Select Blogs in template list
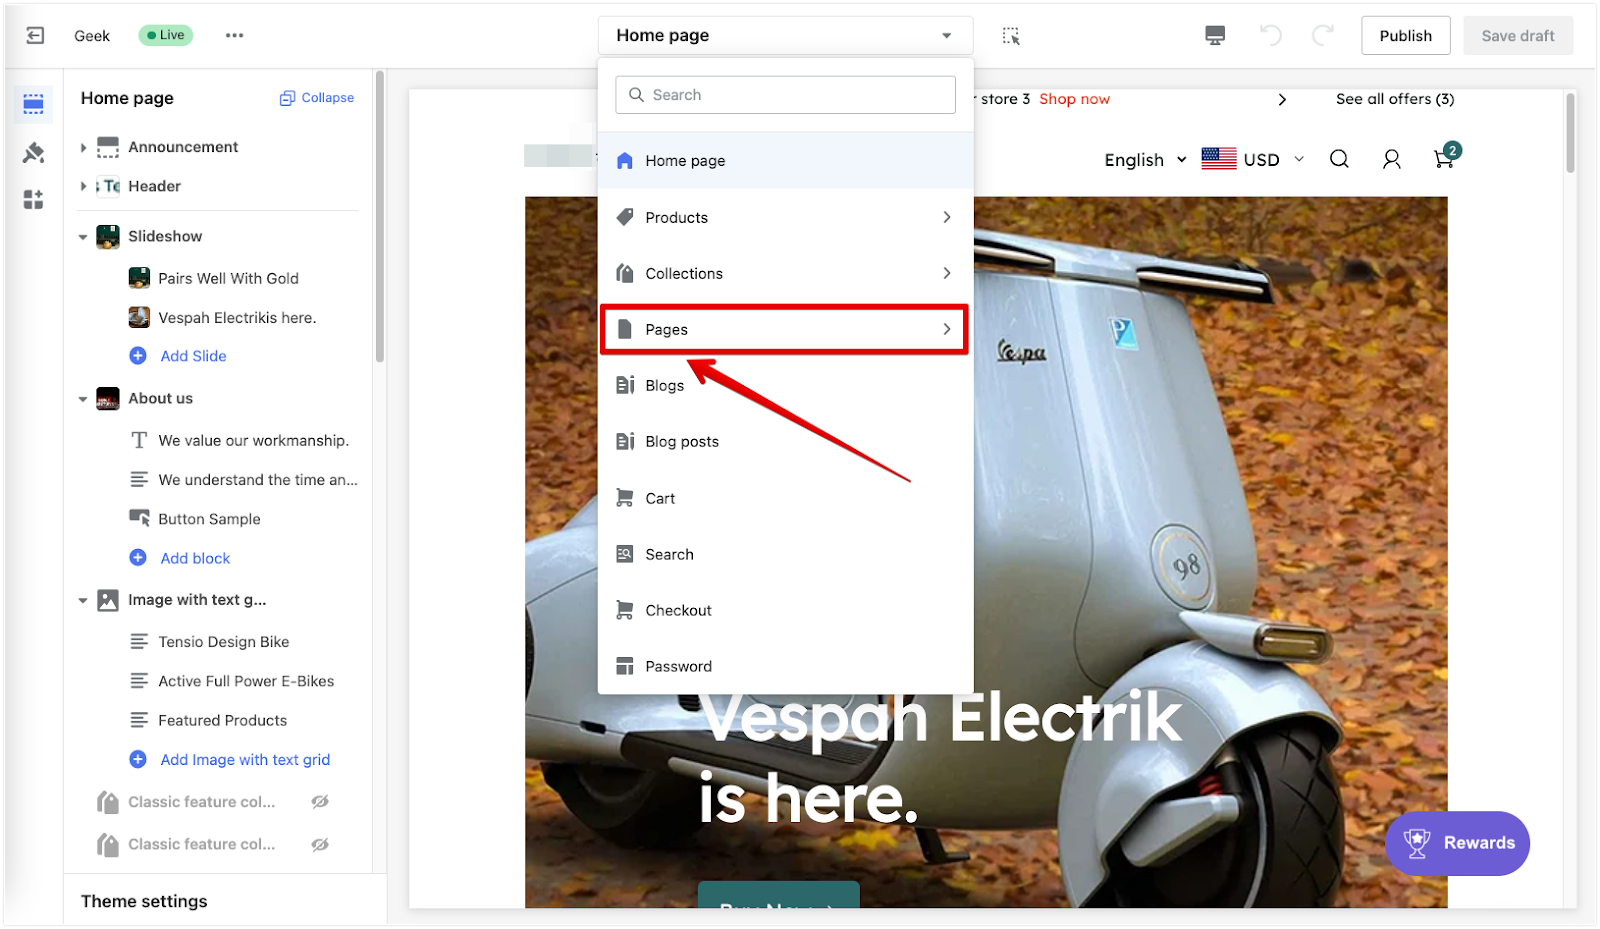The image size is (1600, 929). tap(785, 386)
